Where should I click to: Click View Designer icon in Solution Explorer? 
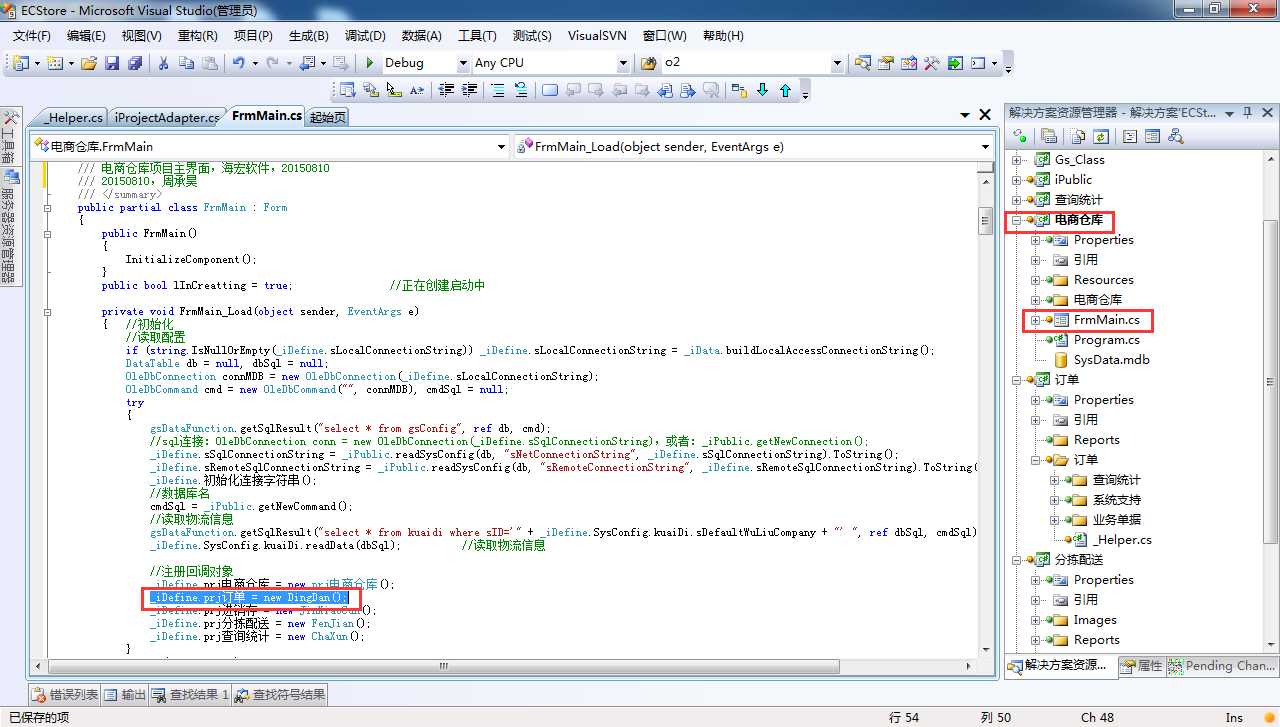[1152, 136]
